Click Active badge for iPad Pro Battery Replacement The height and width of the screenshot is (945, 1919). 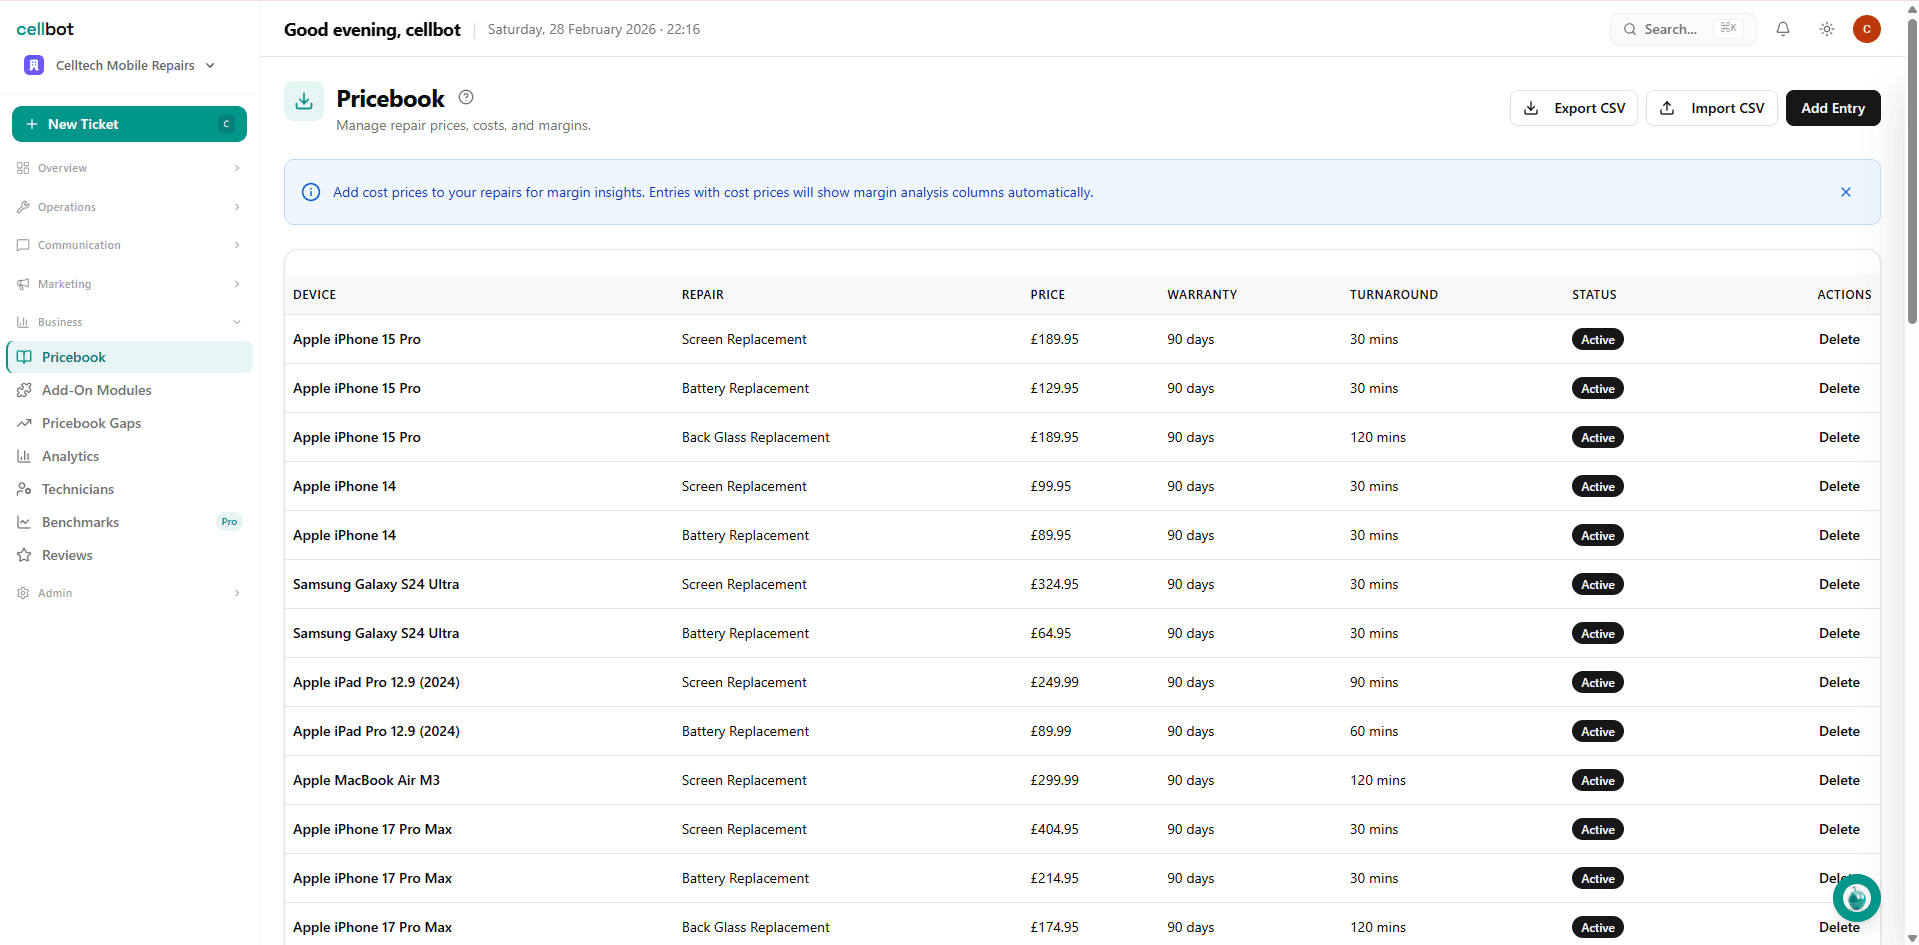pos(1598,731)
